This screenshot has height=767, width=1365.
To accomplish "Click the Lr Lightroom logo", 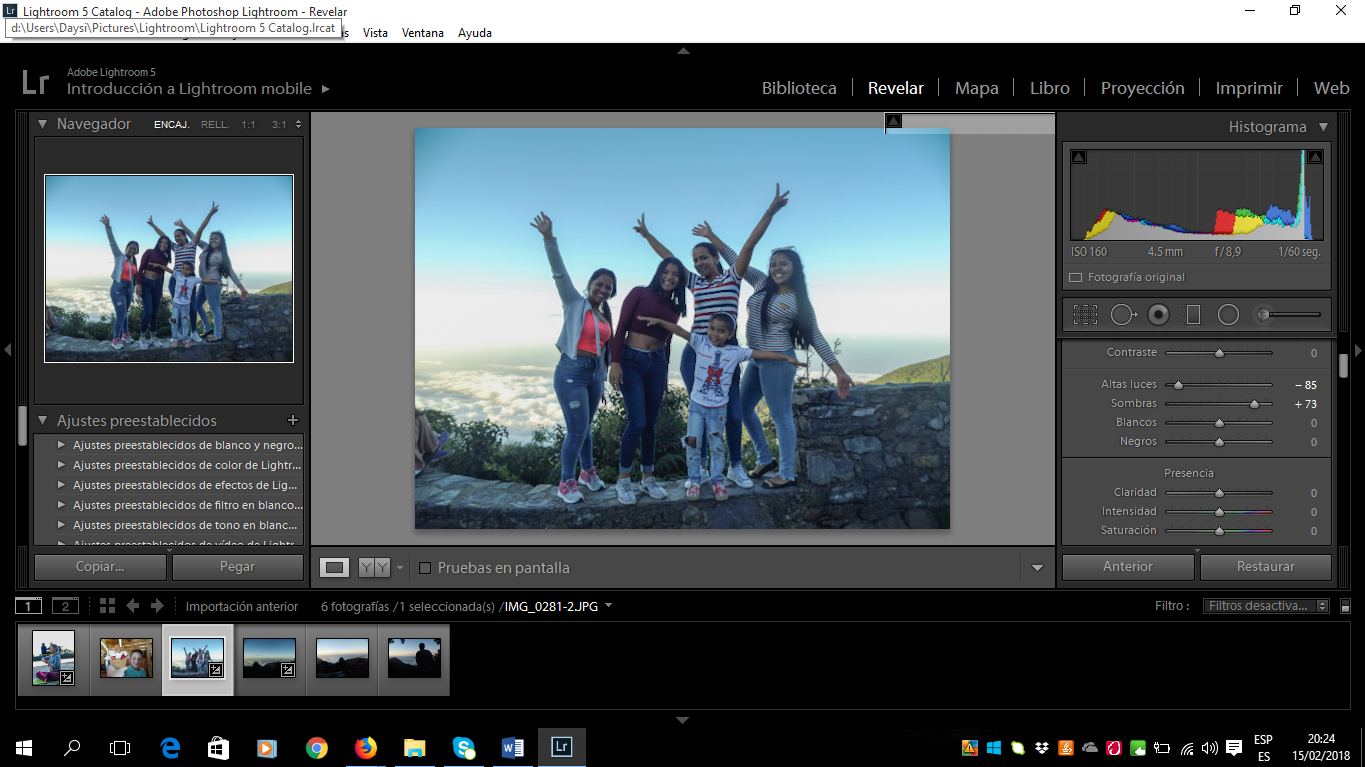I will point(35,82).
